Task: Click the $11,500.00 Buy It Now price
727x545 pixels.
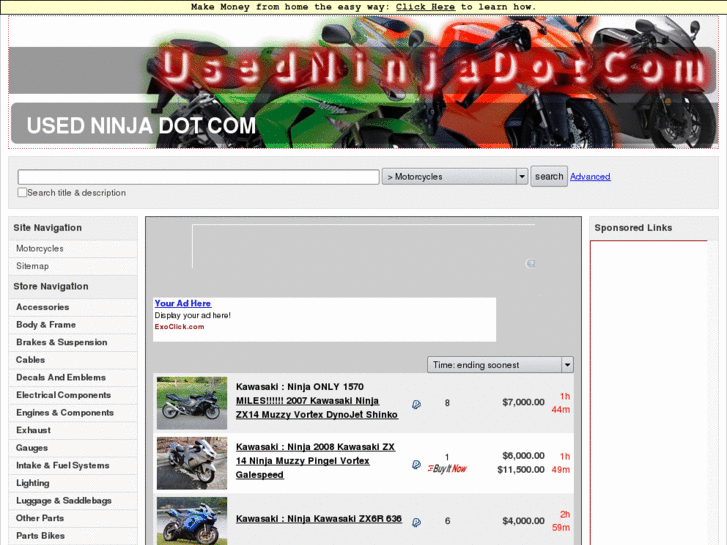Action: coord(521,470)
